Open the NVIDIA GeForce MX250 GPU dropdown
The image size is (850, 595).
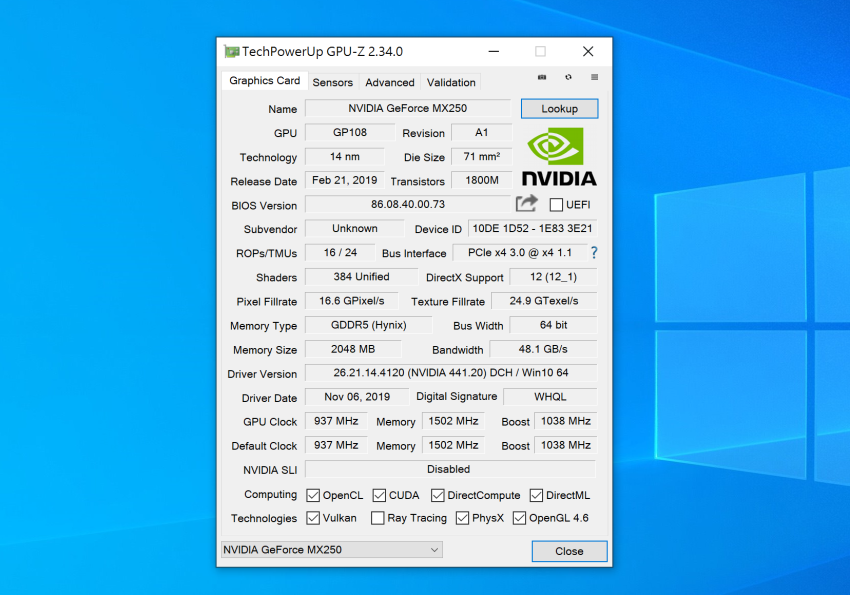coord(332,549)
